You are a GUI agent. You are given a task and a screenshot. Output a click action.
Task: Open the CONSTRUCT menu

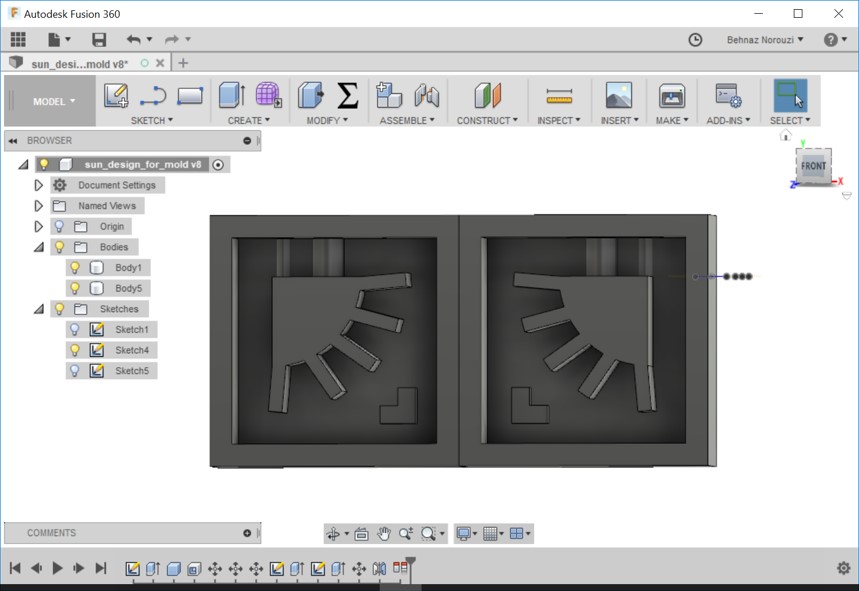pos(487,120)
